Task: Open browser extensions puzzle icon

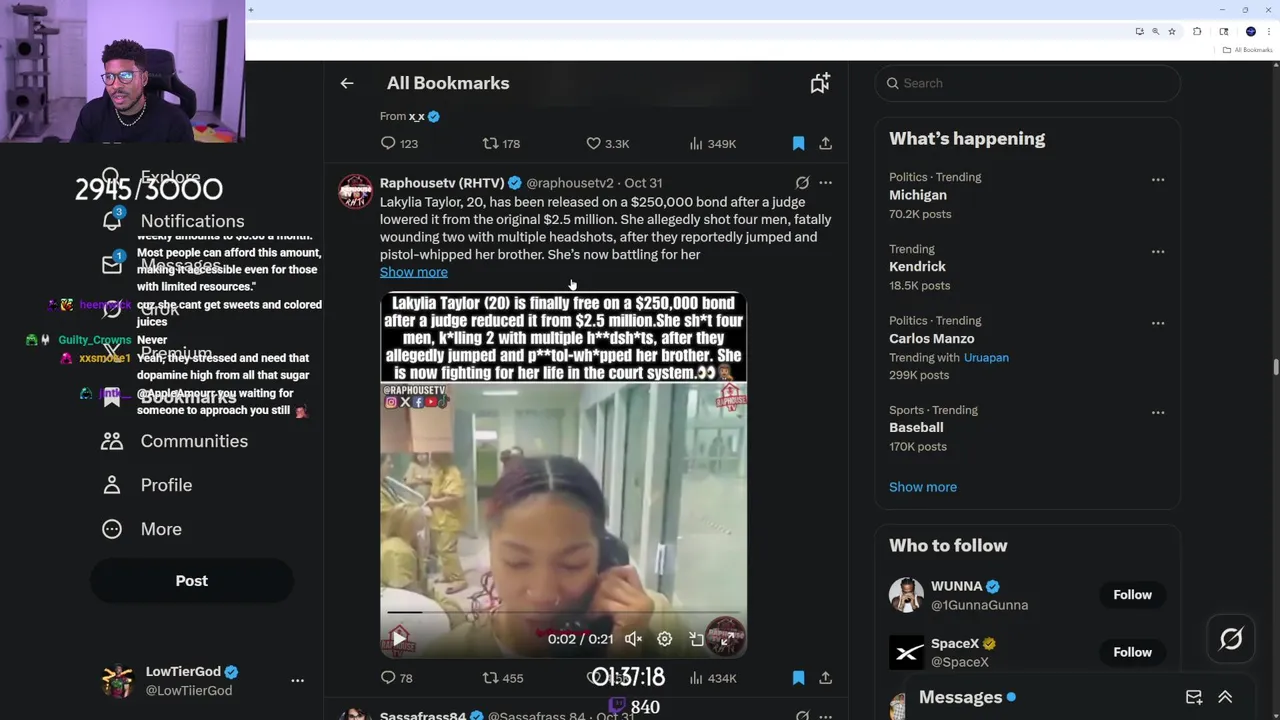Action: pyautogui.click(x=1197, y=32)
